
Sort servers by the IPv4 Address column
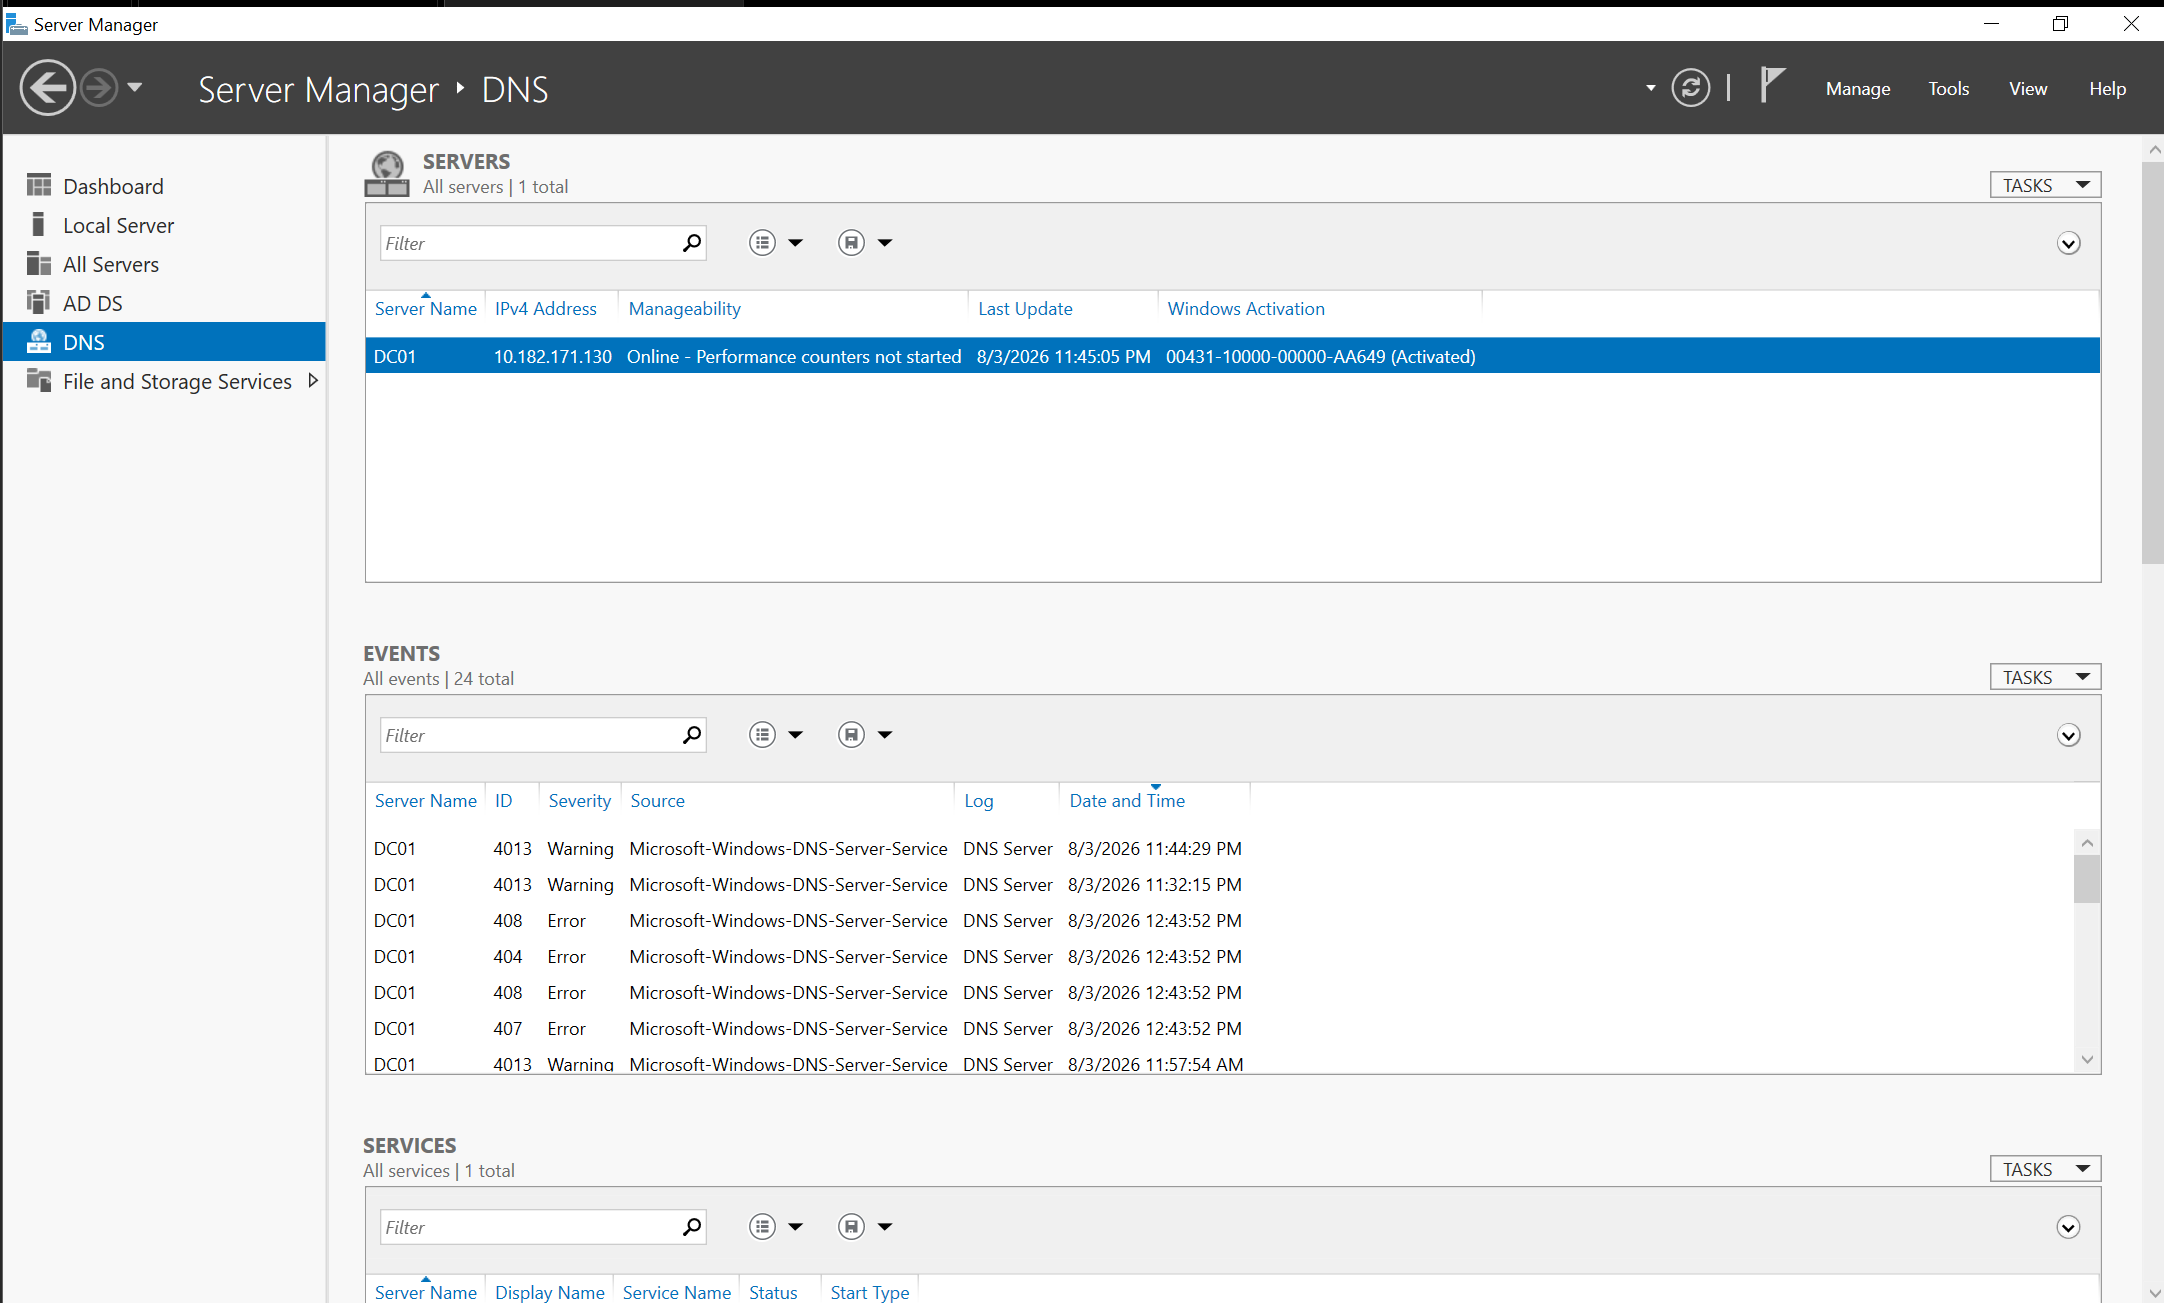click(x=546, y=309)
